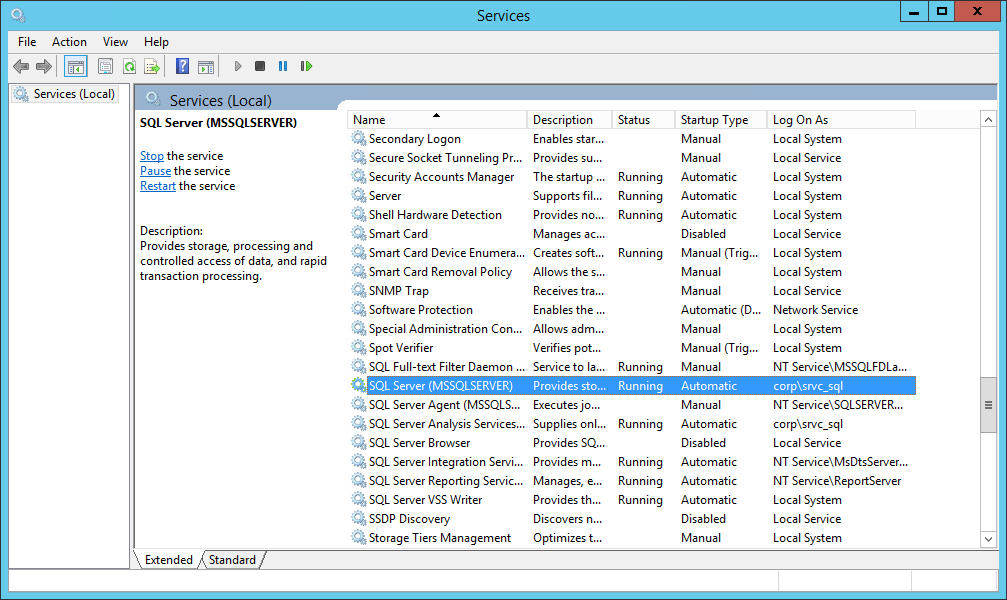The width and height of the screenshot is (1007, 600).
Task: Switch to the Standard tab
Action: [232, 560]
